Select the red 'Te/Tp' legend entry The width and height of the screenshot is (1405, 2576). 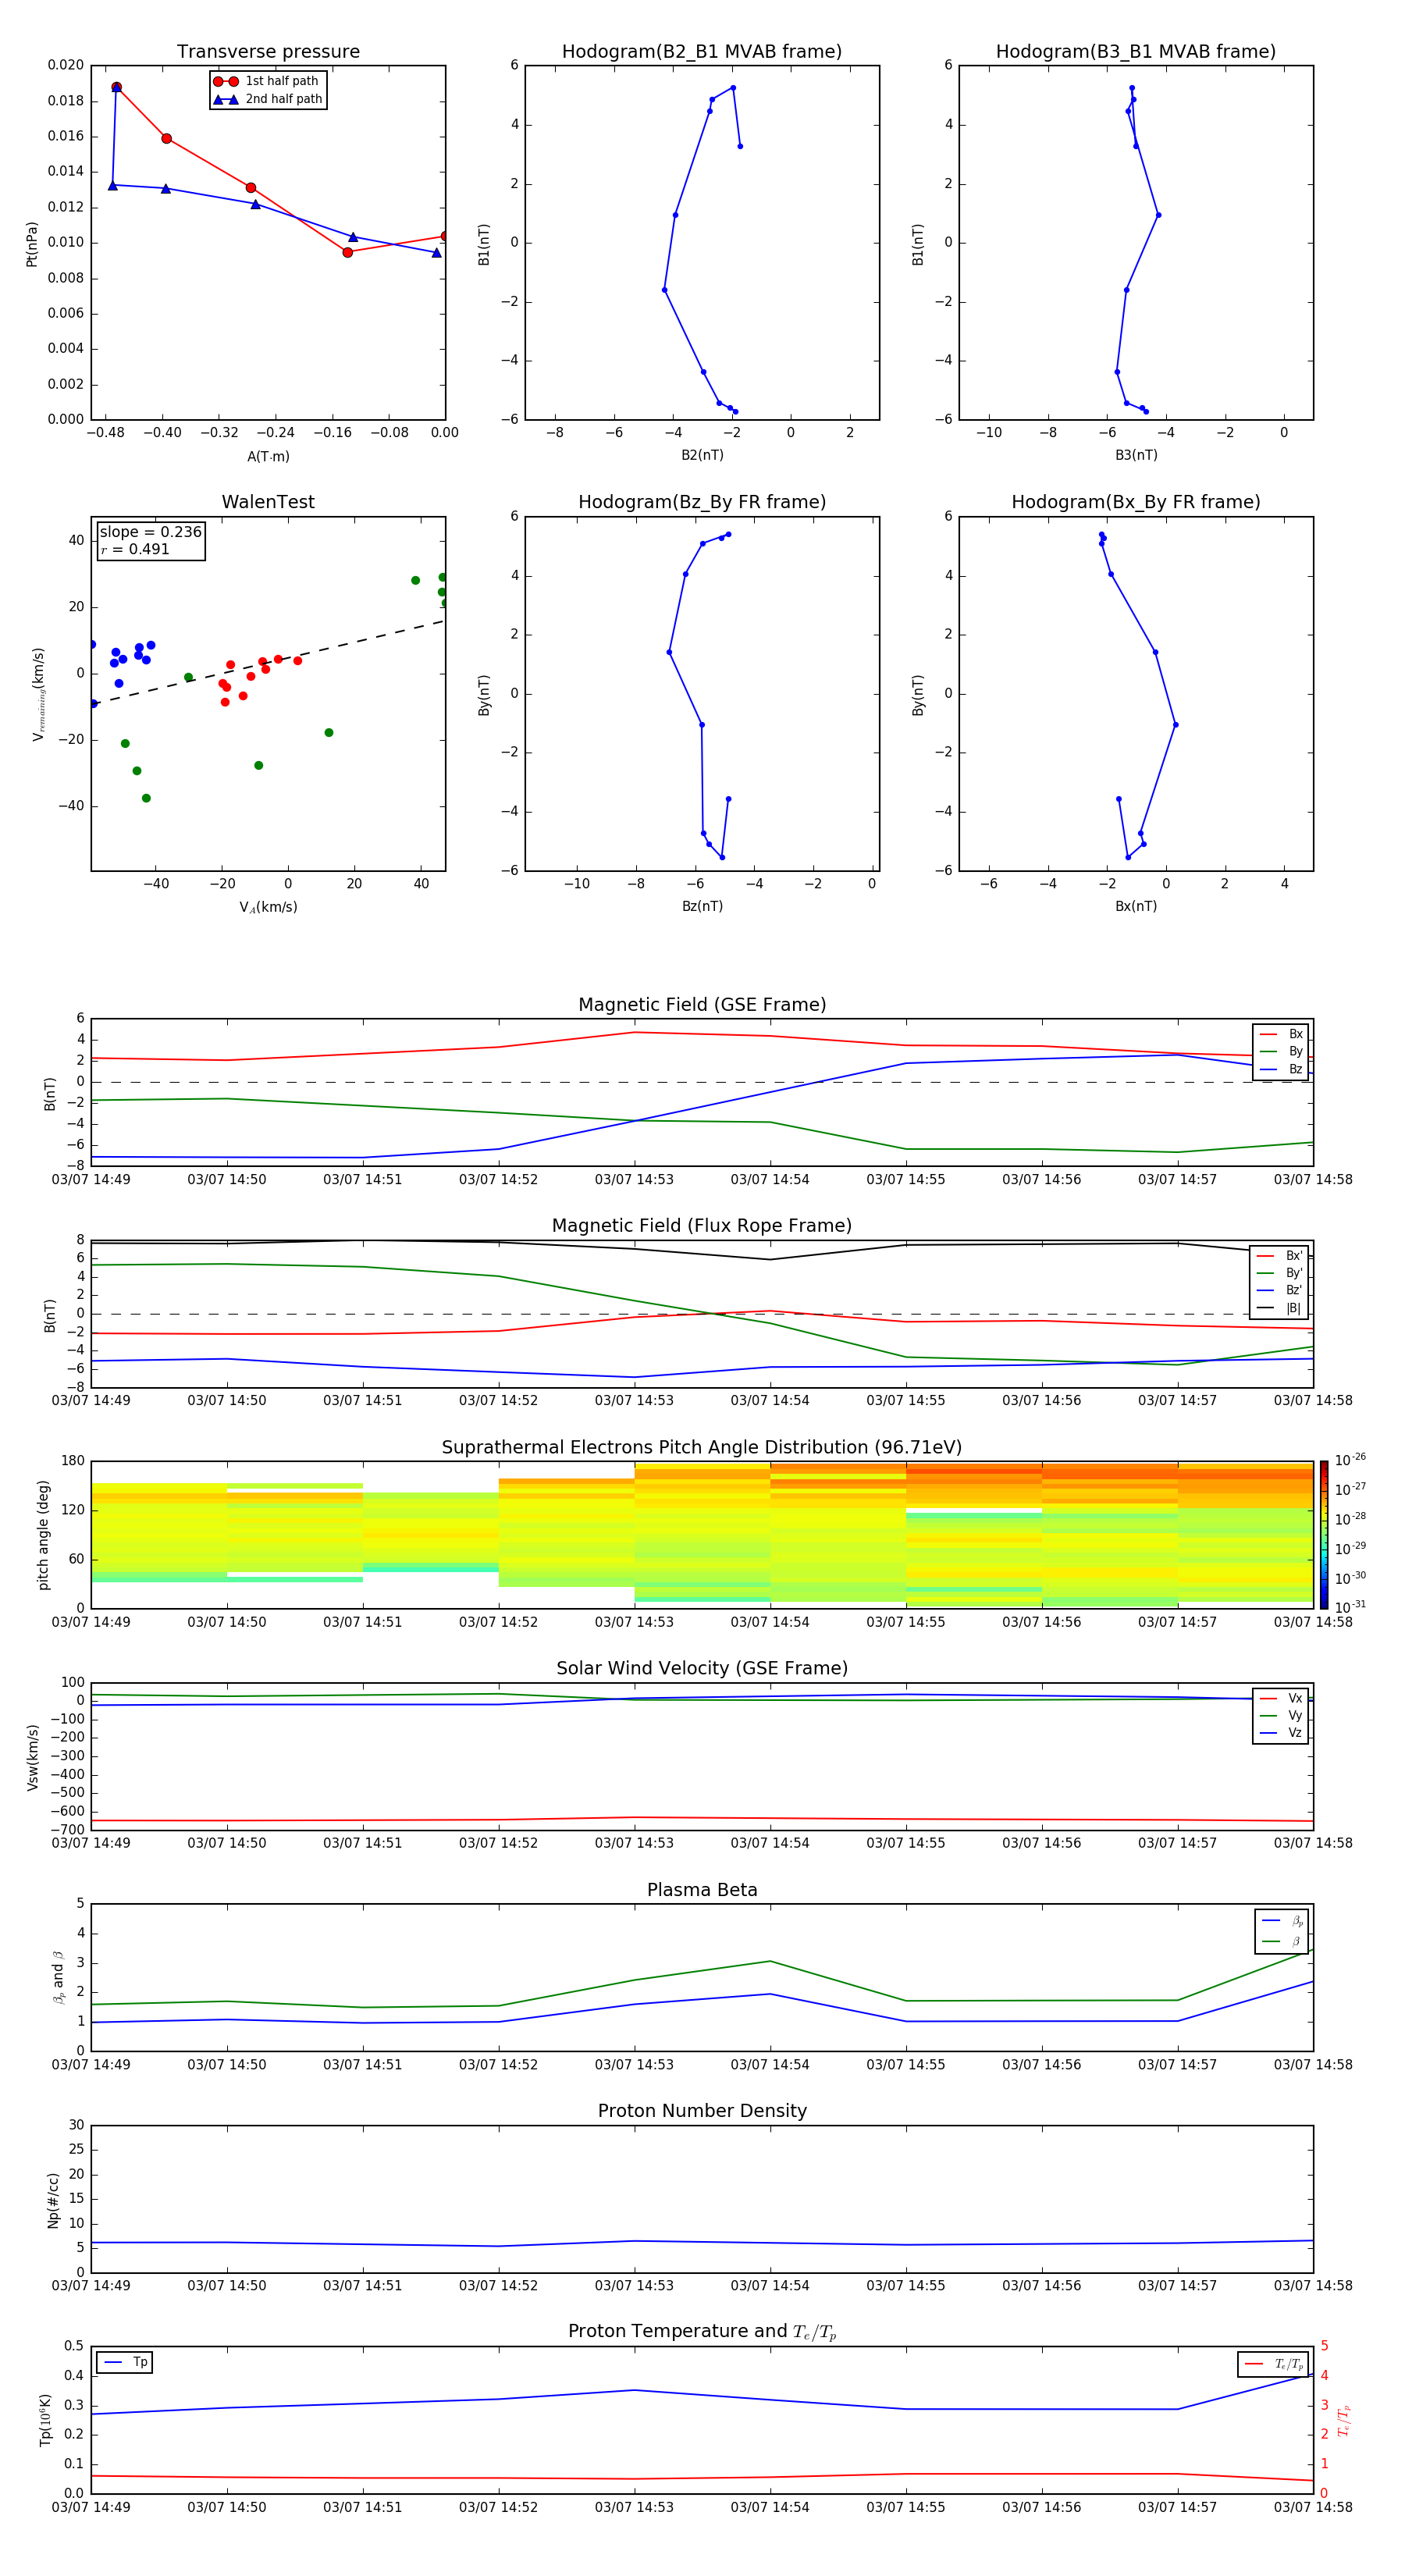point(1274,2364)
